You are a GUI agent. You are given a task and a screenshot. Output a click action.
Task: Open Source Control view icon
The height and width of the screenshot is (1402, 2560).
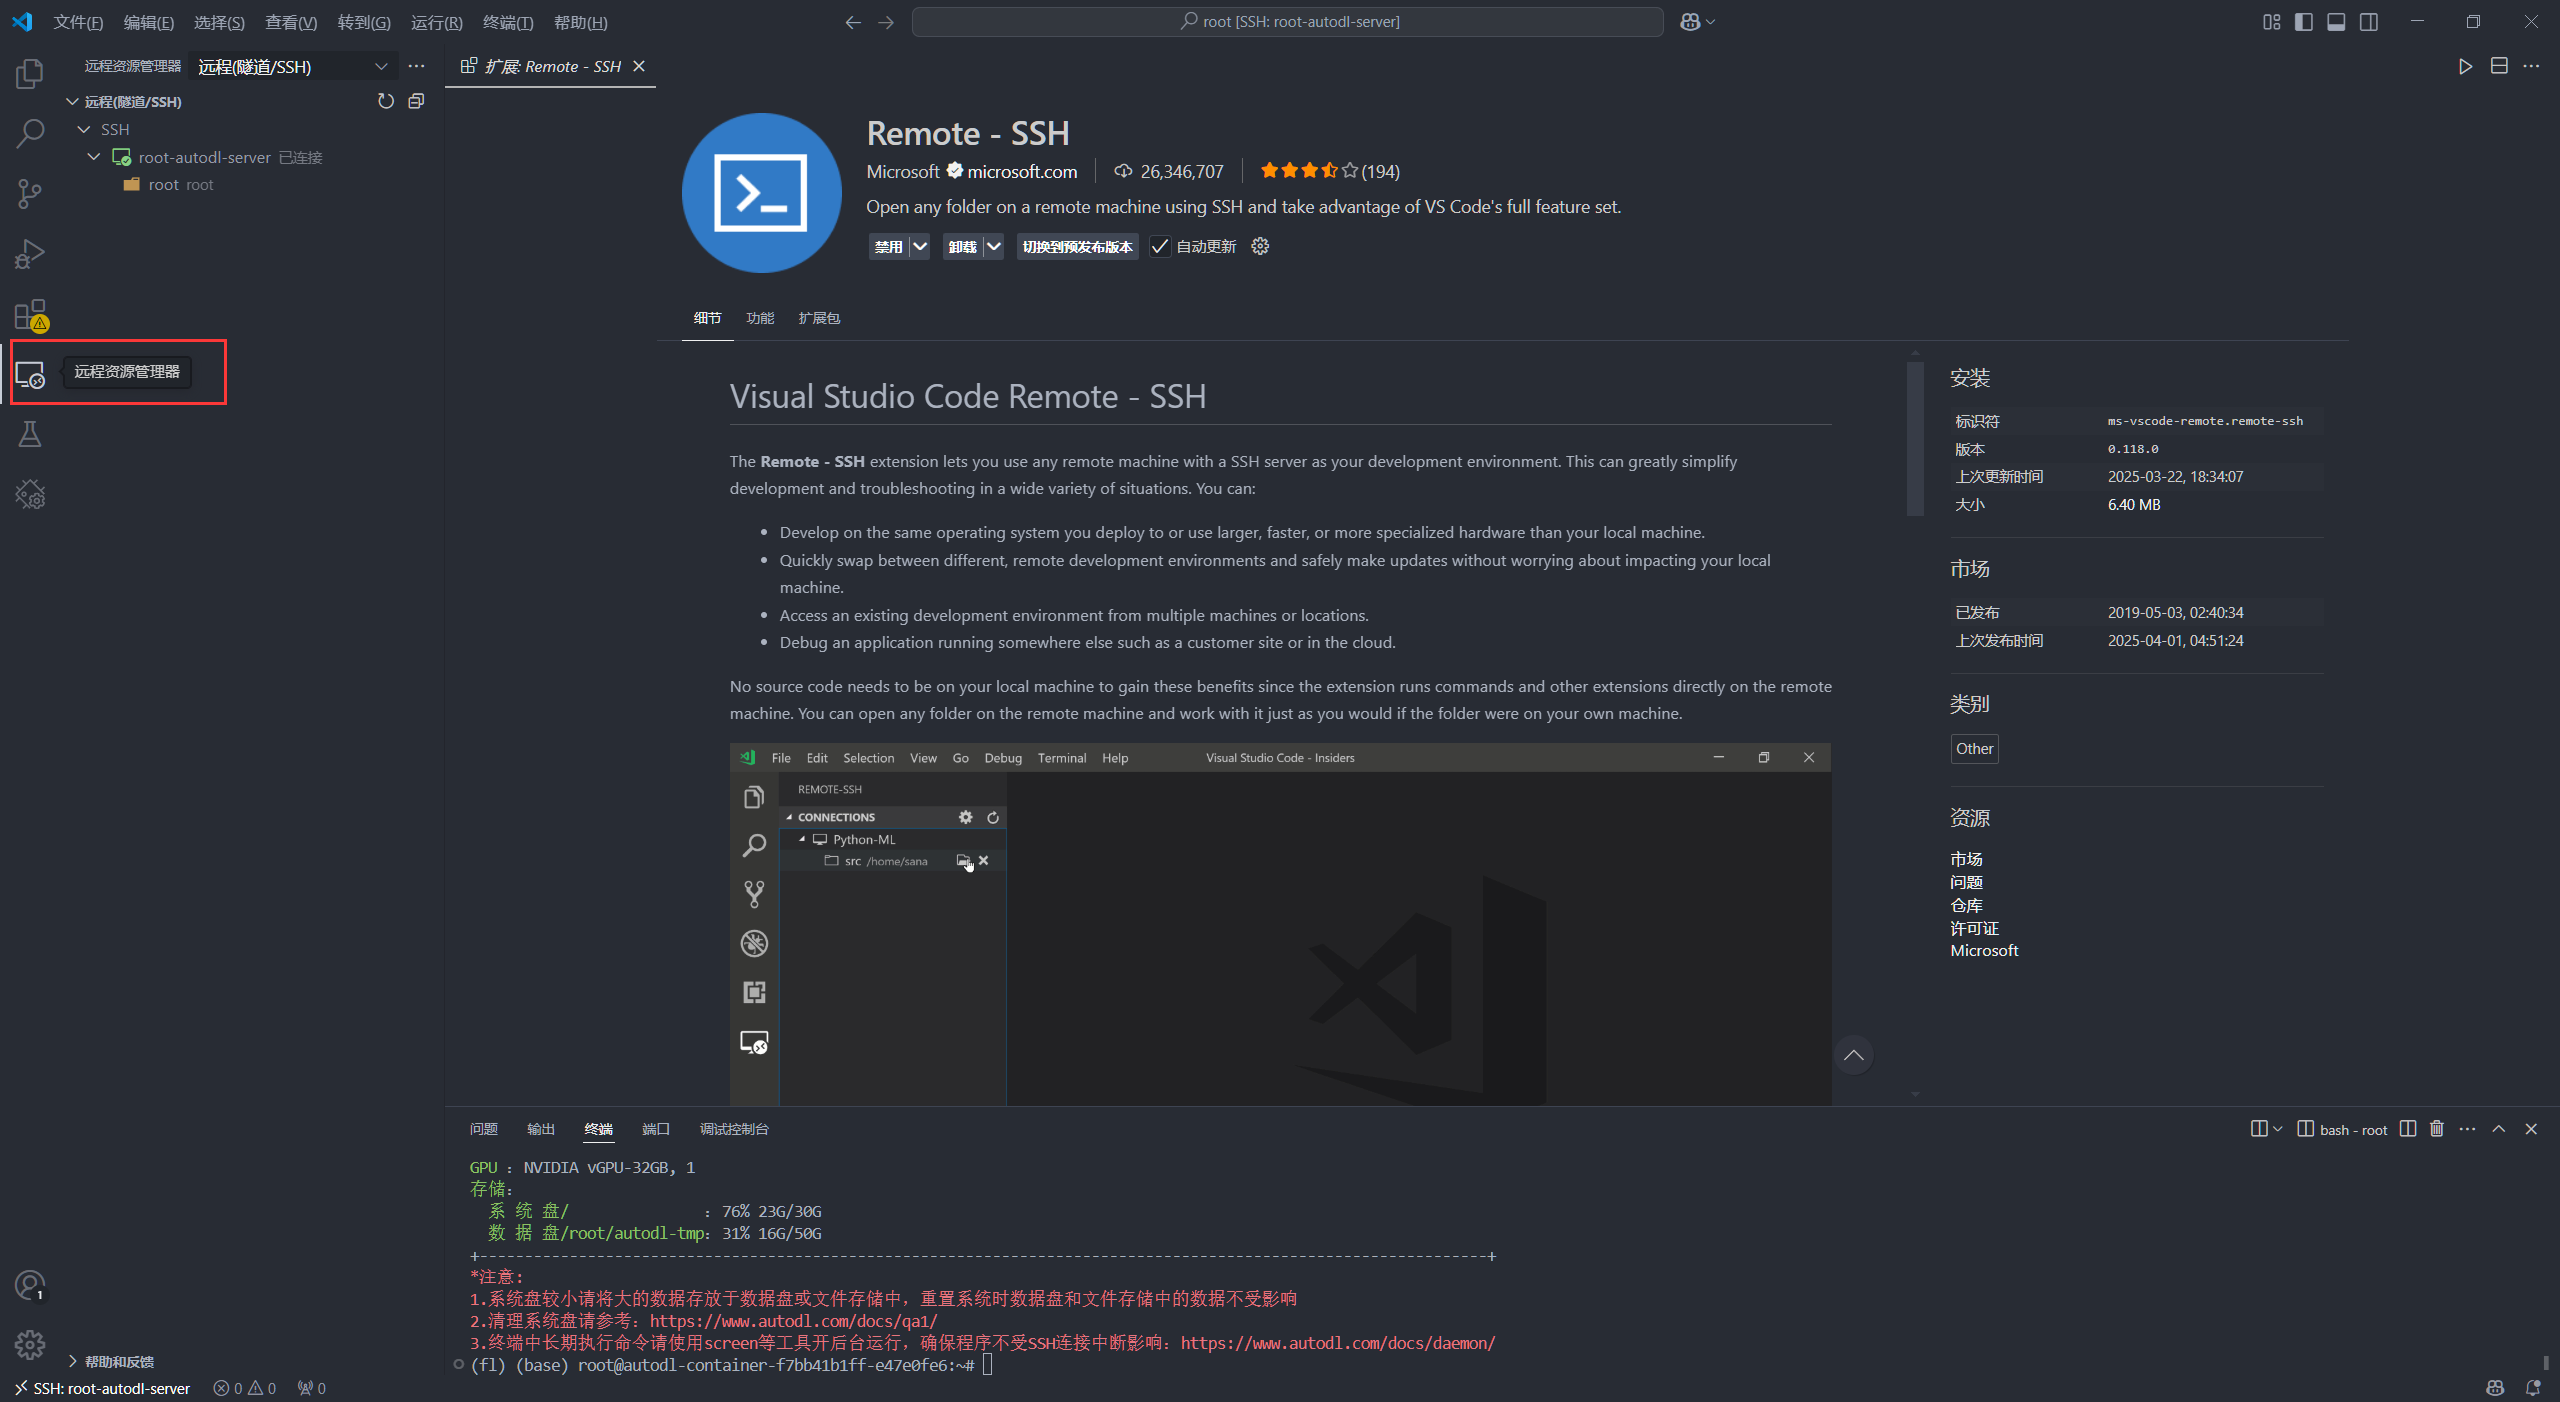[30, 193]
